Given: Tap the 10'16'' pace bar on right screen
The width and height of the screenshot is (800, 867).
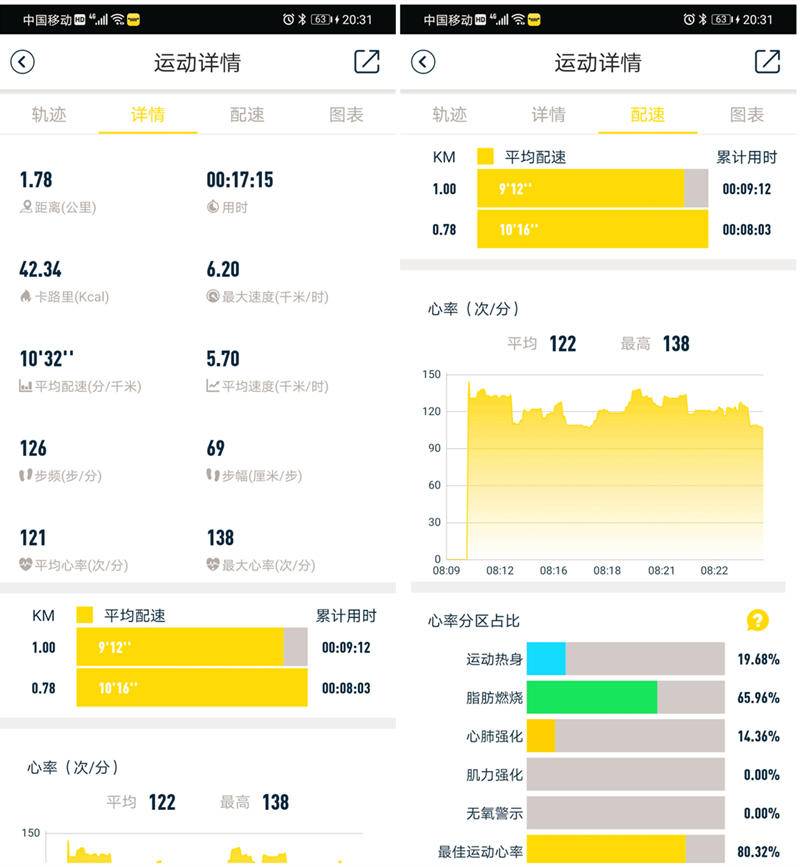Looking at the screenshot, I should tap(592, 229).
